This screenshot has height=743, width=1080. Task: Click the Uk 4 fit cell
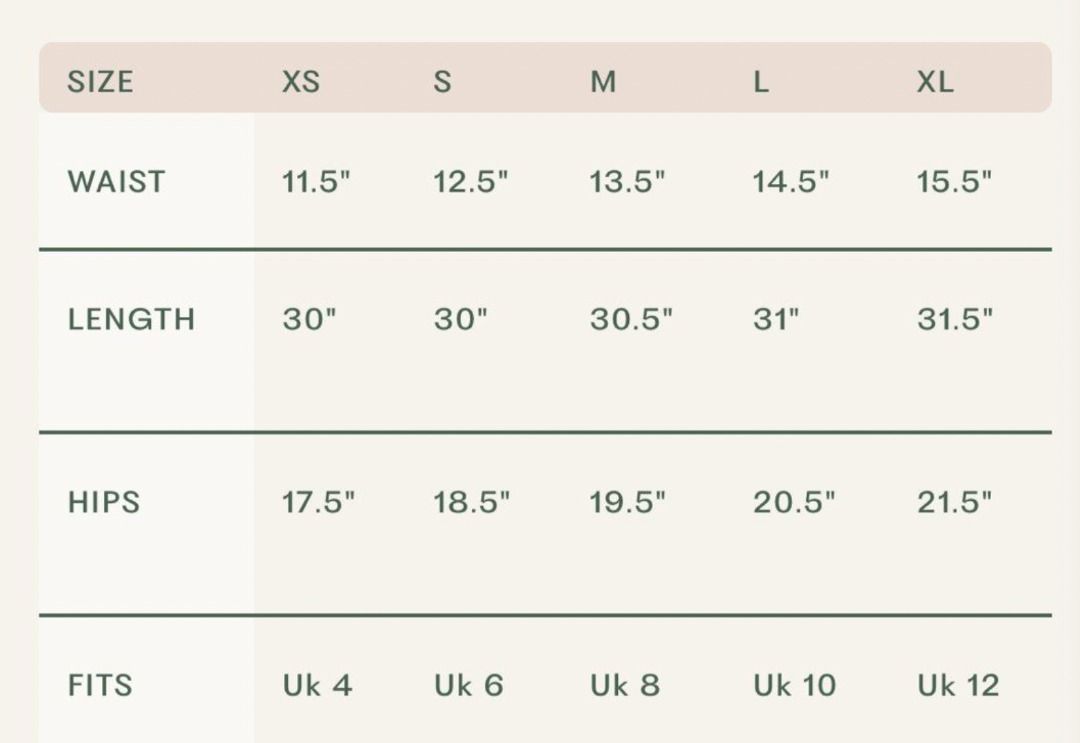[317, 685]
